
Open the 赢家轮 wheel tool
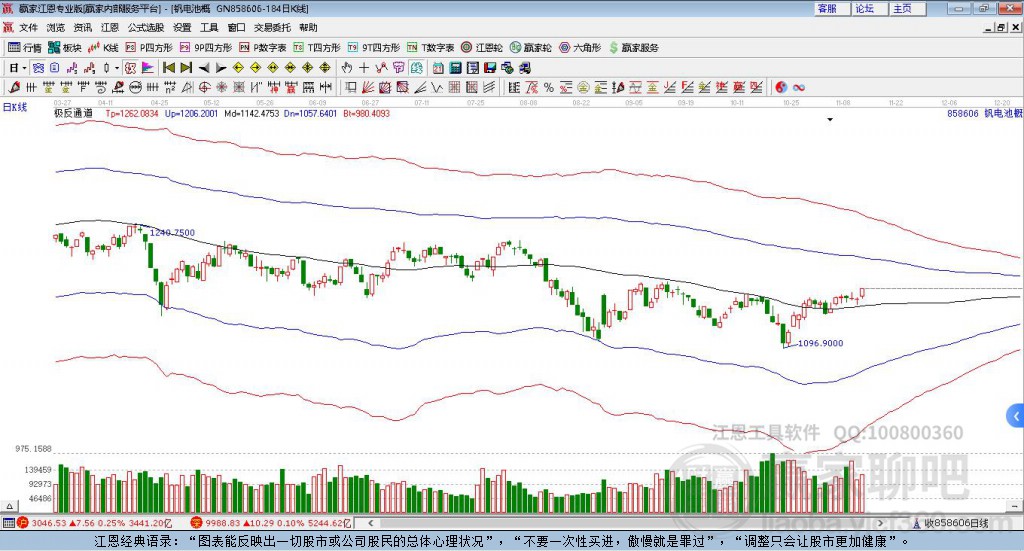coord(531,48)
